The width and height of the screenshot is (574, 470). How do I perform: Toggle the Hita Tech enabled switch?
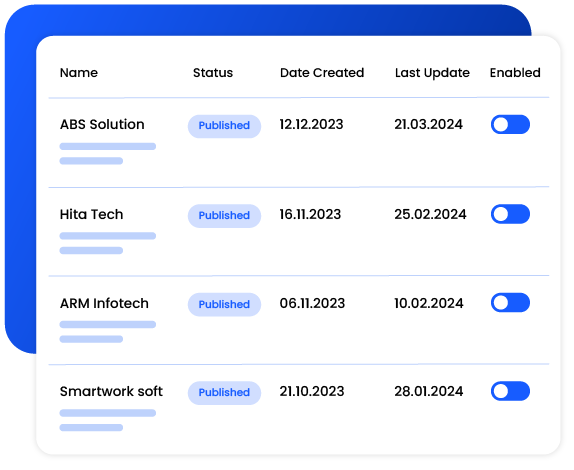tap(510, 214)
